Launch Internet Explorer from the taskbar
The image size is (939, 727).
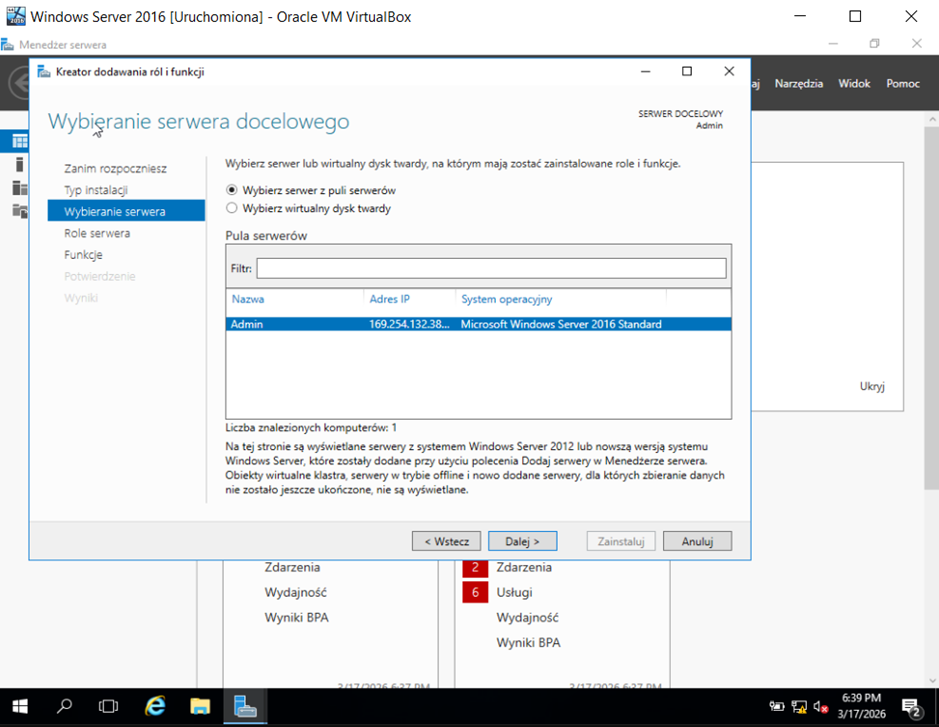point(155,706)
